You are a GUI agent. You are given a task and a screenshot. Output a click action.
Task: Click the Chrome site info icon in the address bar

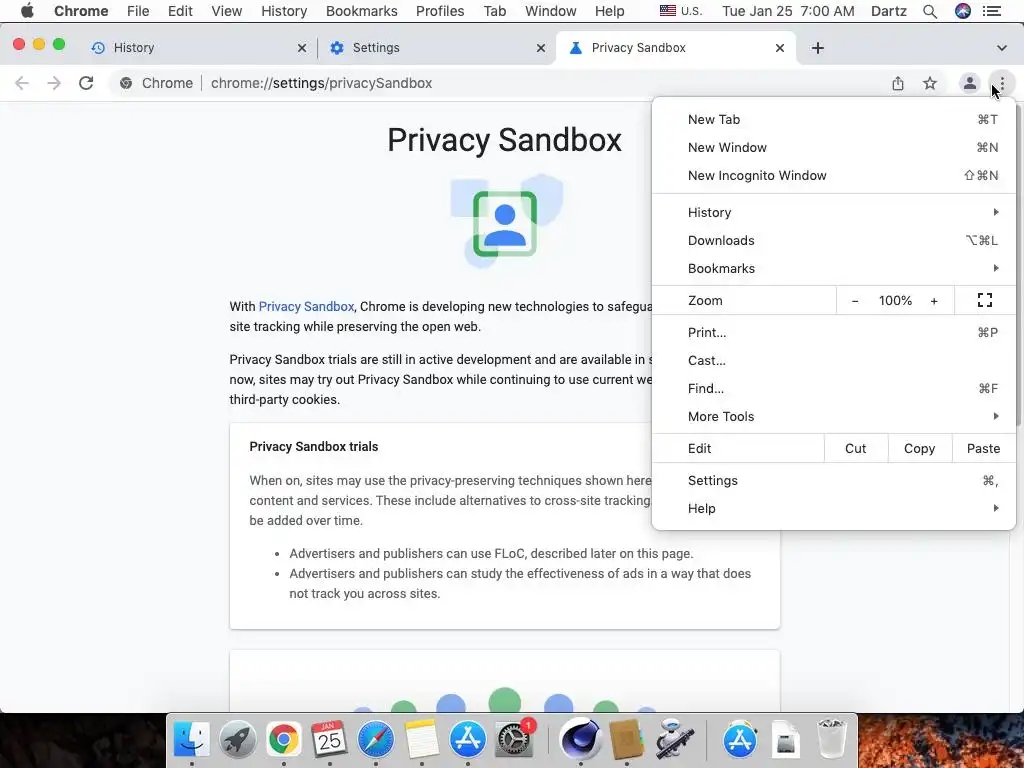pyautogui.click(x=126, y=83)
